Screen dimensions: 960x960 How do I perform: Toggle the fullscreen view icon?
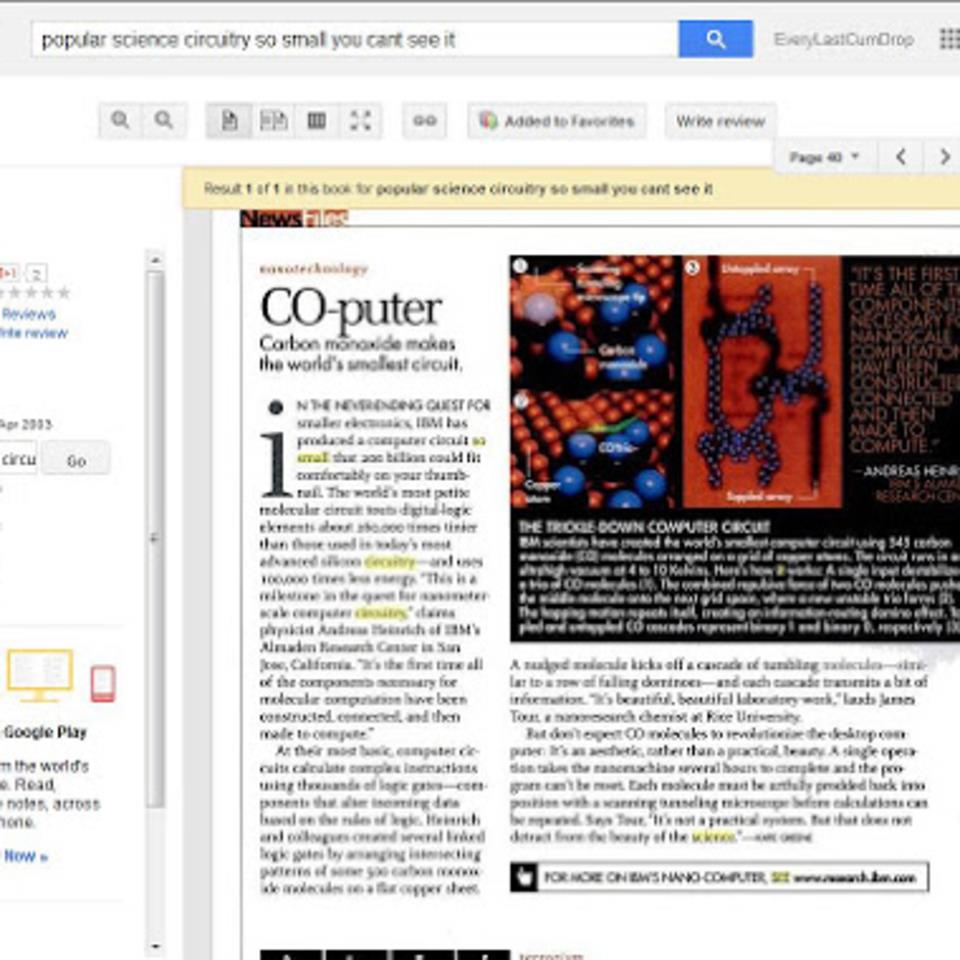click(x=360, y=120)
